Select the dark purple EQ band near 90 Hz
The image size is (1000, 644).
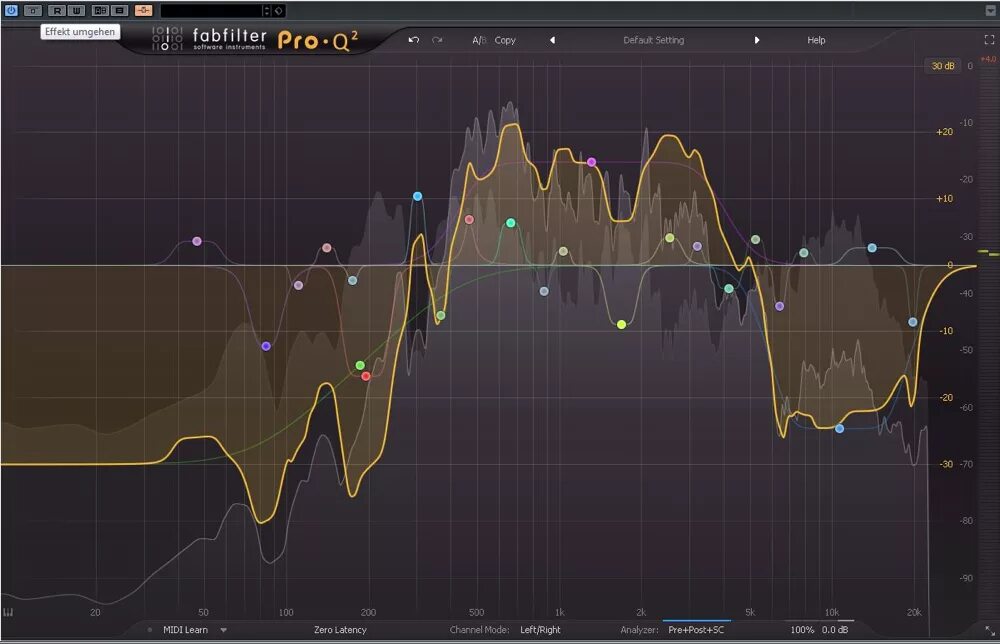(266, 346)
